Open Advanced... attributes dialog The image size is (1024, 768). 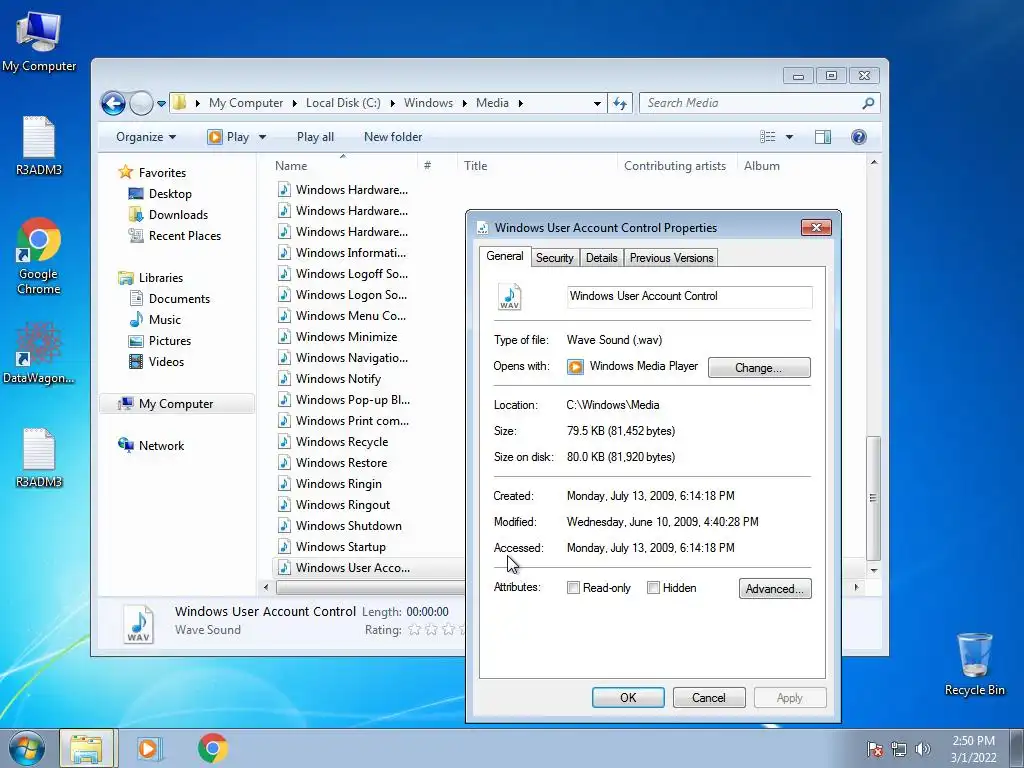pos(775,588)
